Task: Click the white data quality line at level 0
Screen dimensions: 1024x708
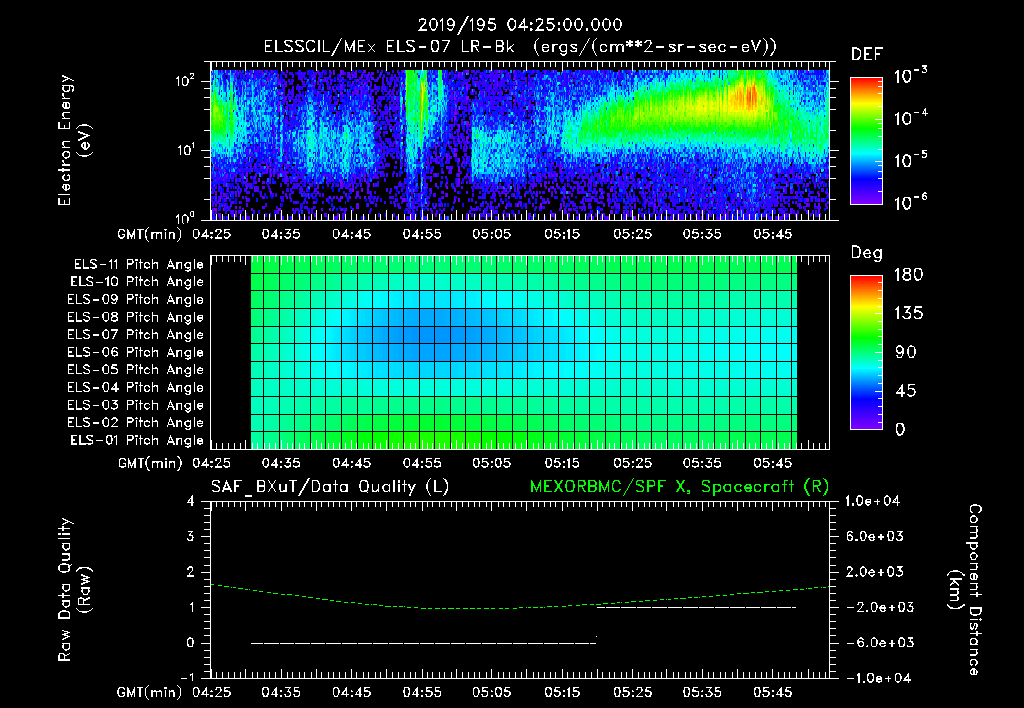Action: (x=424, y=643)
